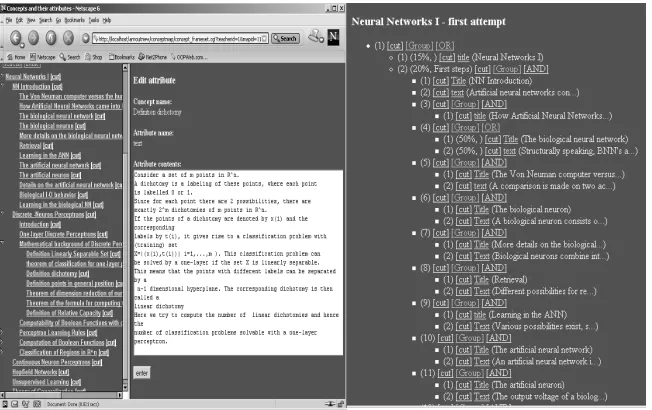Image resolution: width=652 pixels, height=410 pixels.
Task: Click the tree pane's horizontal scrollbar right arrow
Action: [120, 395]
